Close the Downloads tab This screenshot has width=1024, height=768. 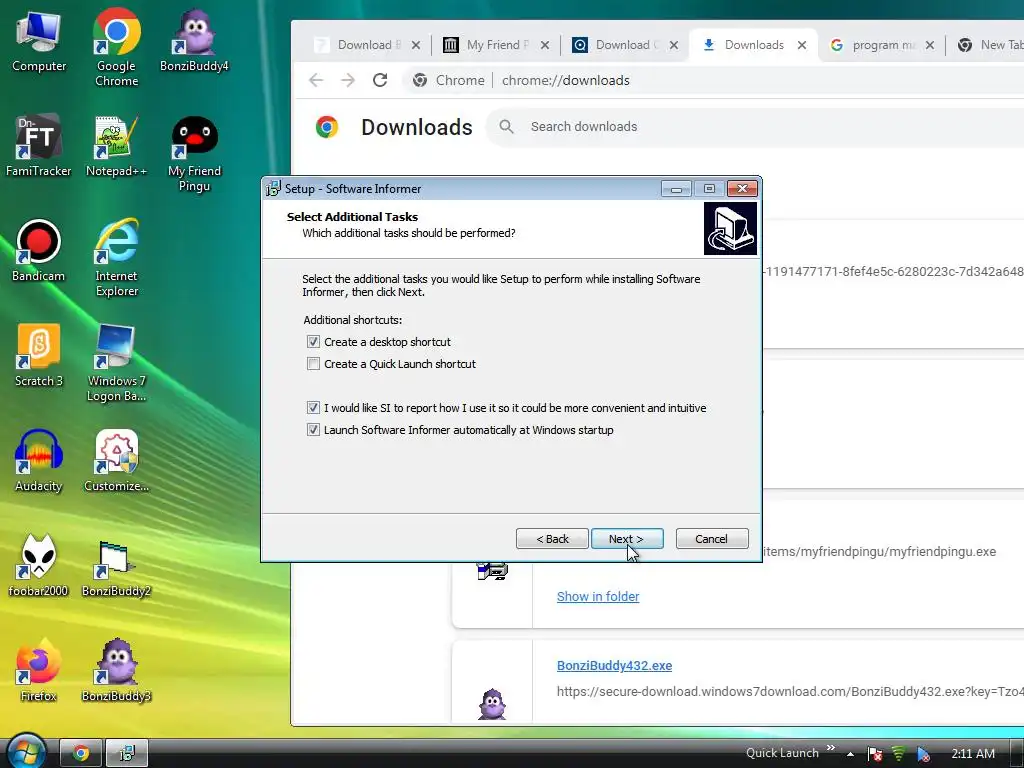pos(802,45)
